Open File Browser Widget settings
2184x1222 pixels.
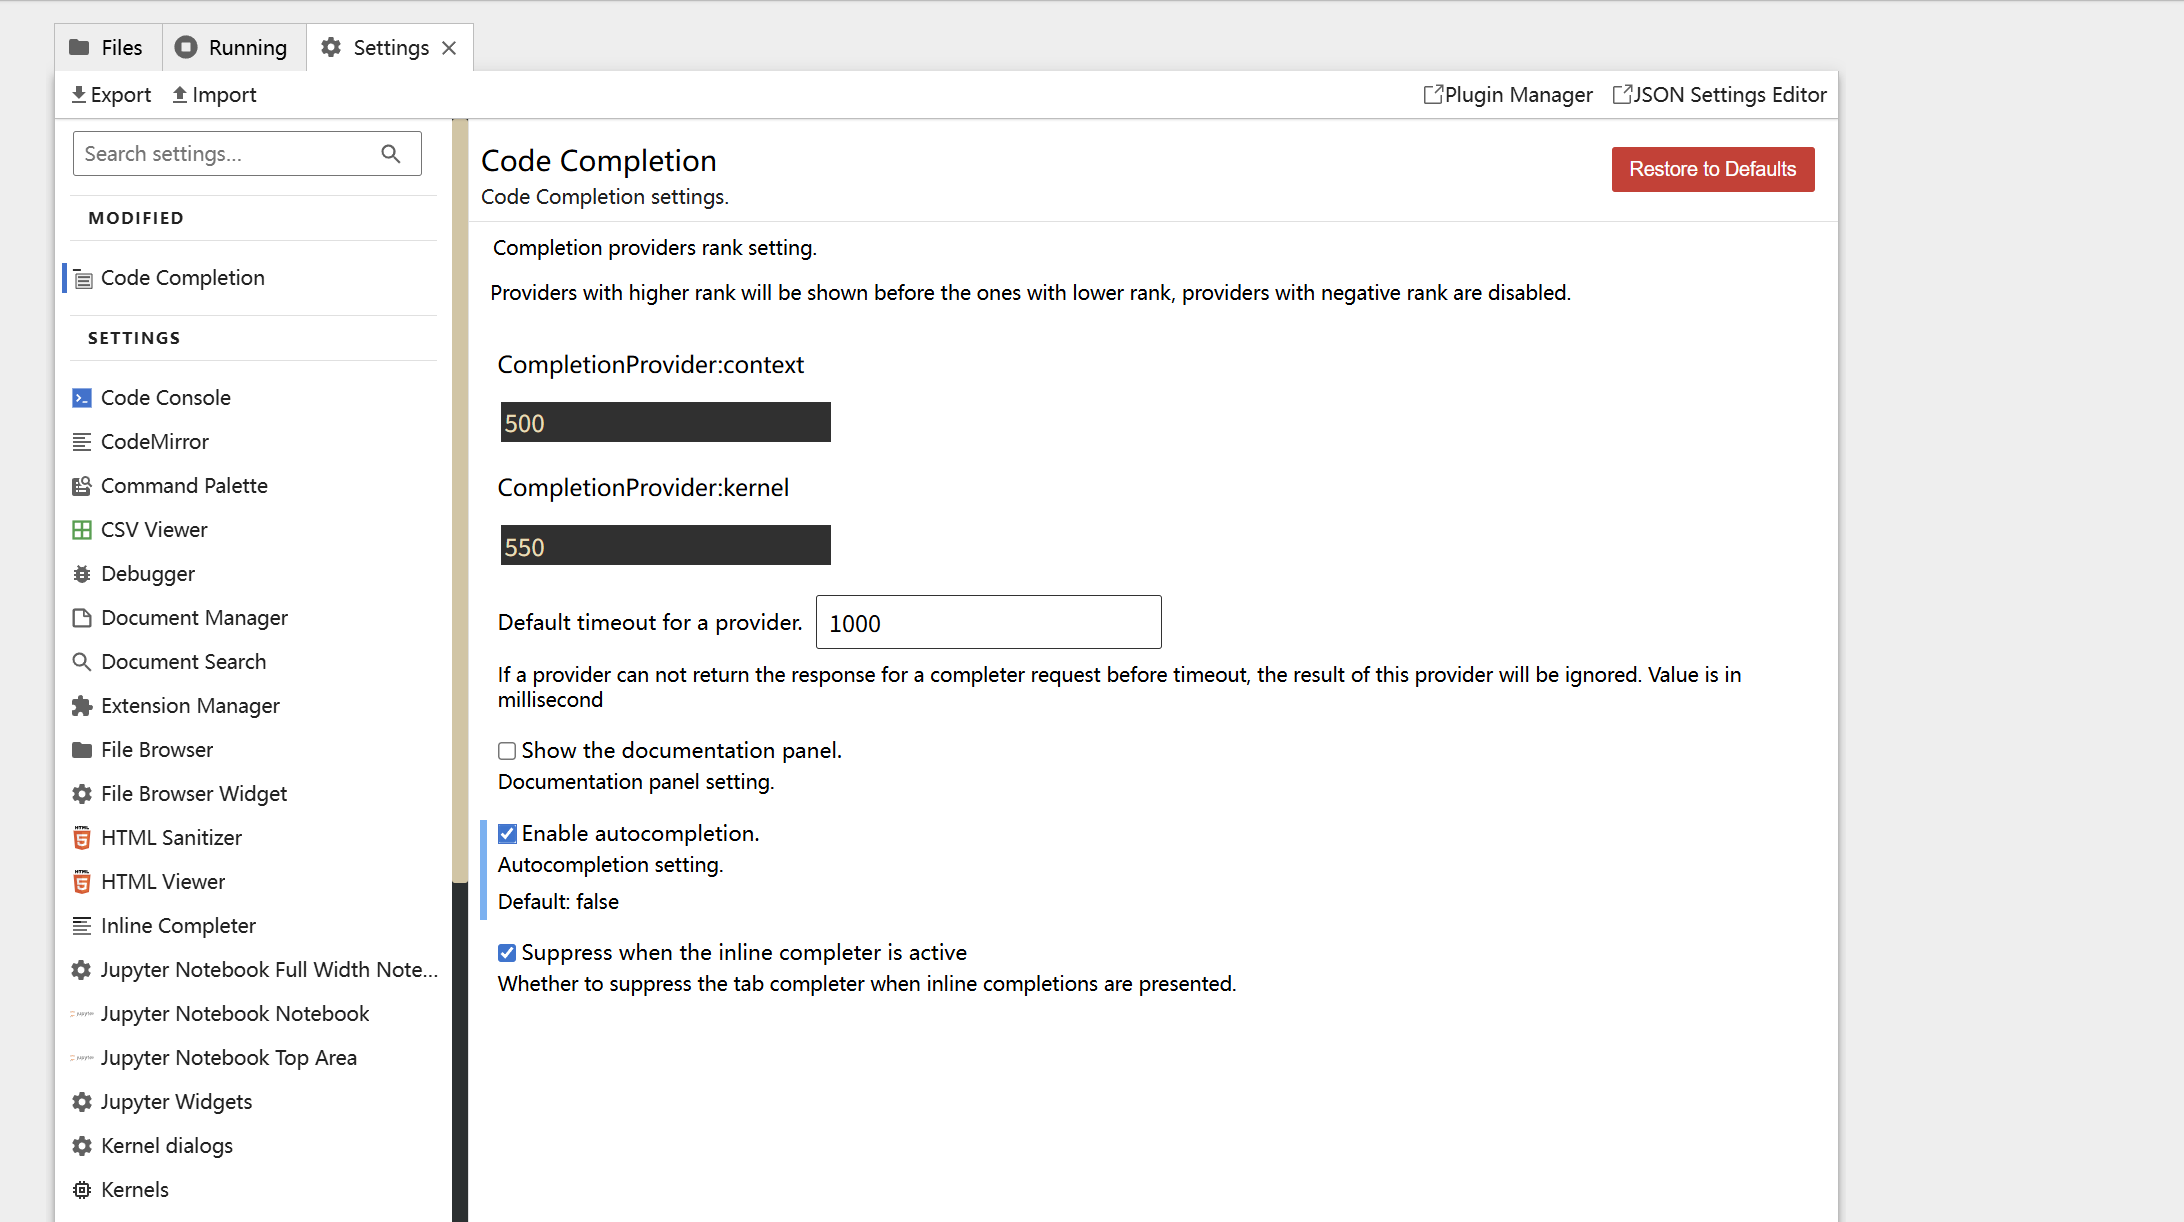194,794
